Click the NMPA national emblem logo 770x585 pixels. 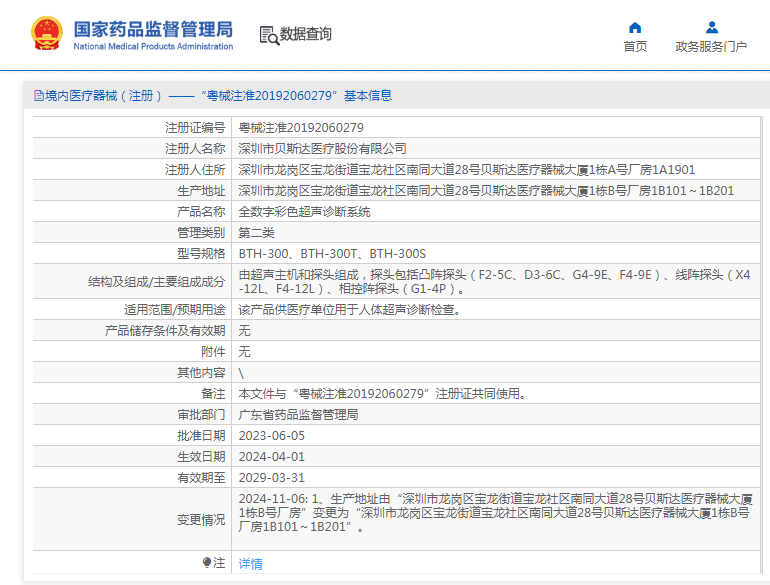46,34
